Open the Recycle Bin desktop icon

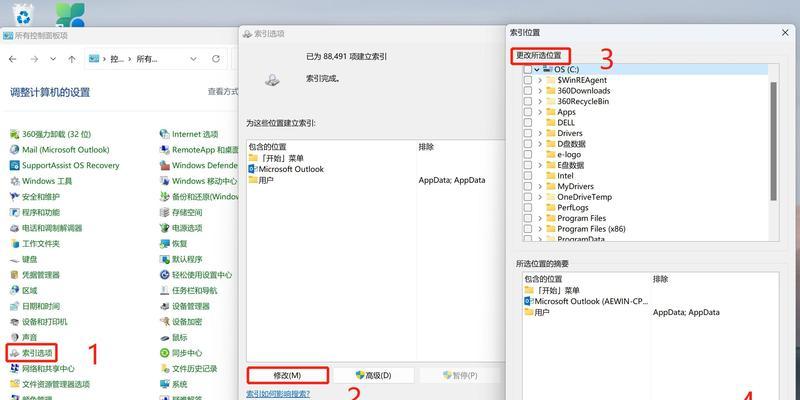[24, 13]
